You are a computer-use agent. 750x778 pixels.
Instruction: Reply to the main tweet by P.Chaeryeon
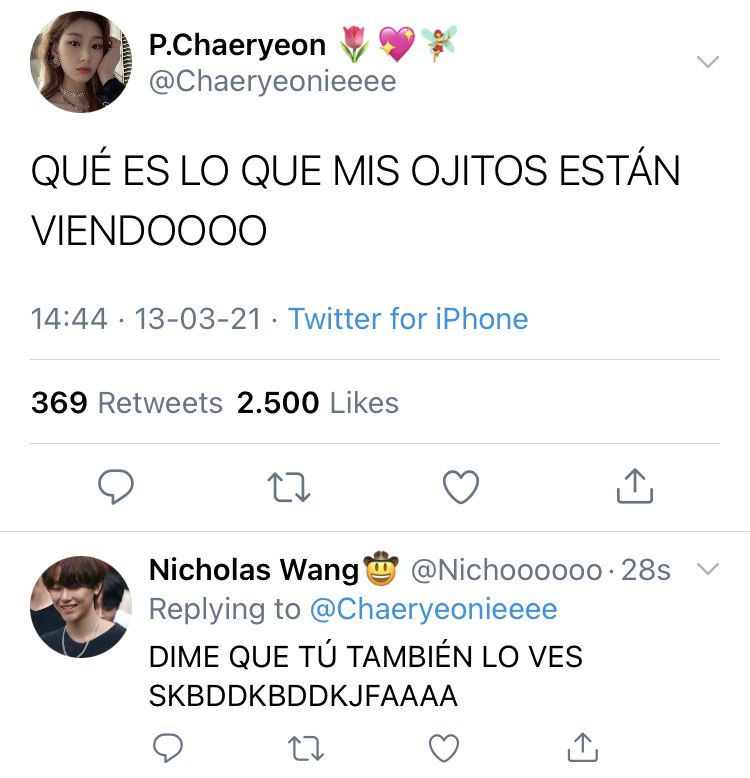(116, 486)
